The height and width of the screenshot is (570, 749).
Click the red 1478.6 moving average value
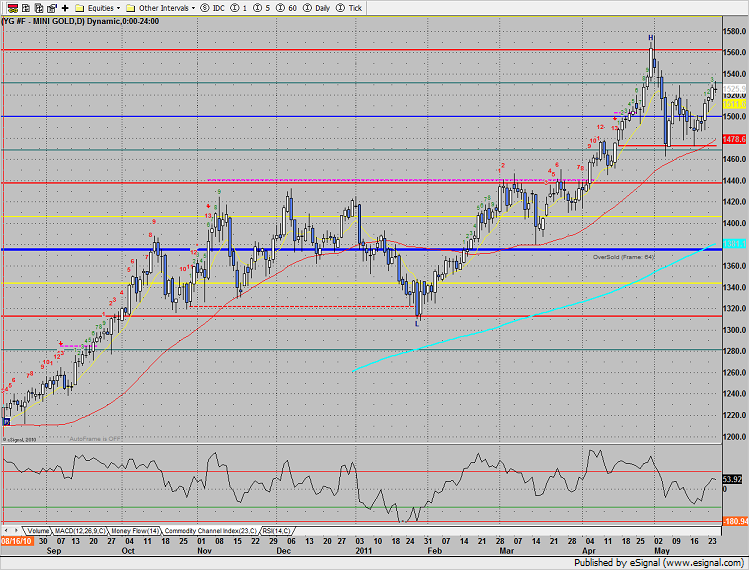pos(734,139)
